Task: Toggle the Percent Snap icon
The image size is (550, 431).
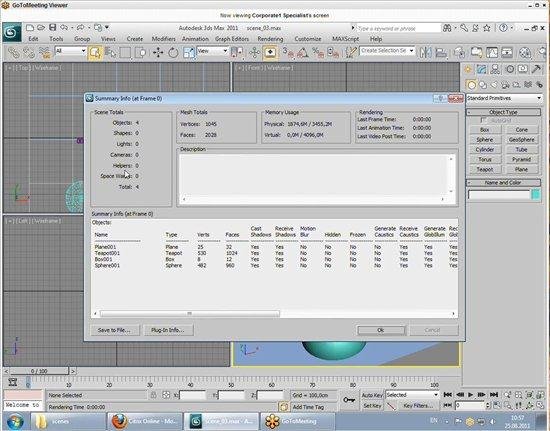Action: click(318, 53)
